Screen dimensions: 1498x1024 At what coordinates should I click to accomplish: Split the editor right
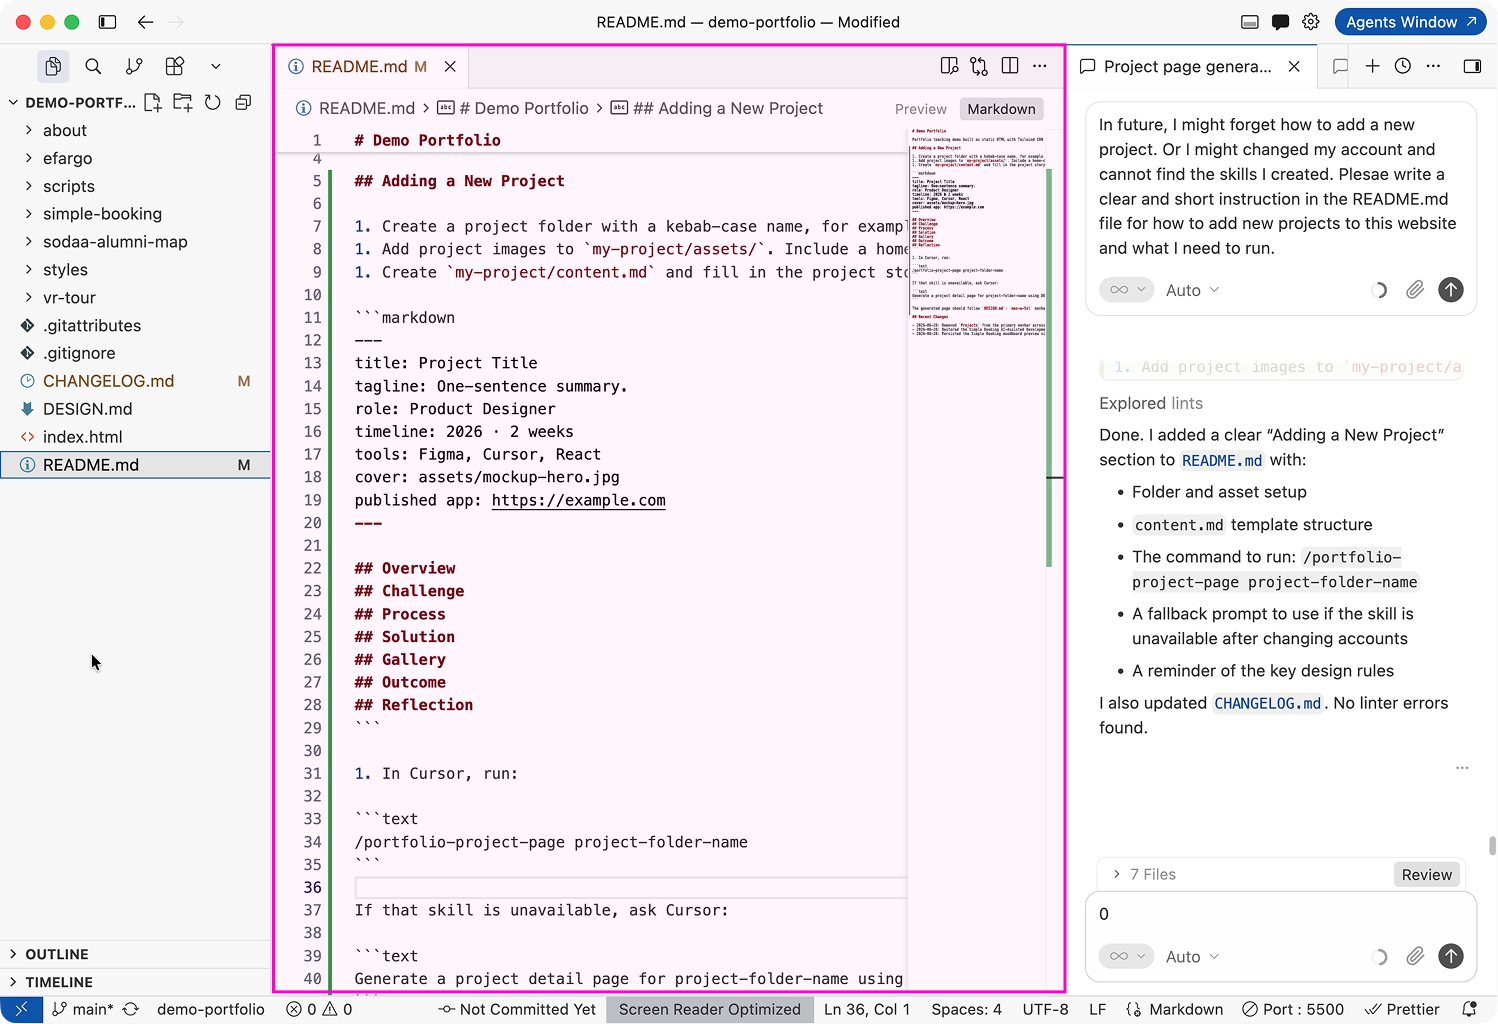click(1010, 66)
